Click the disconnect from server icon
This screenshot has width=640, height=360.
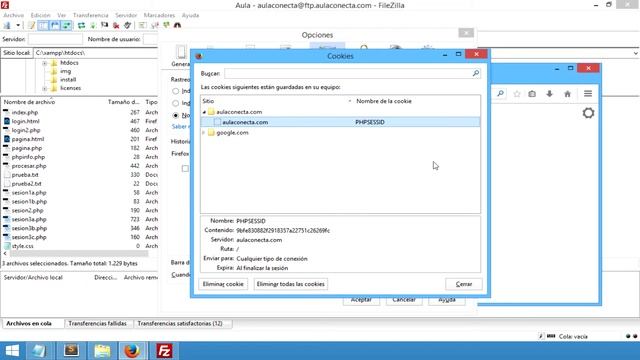click(x=116, y=25)
